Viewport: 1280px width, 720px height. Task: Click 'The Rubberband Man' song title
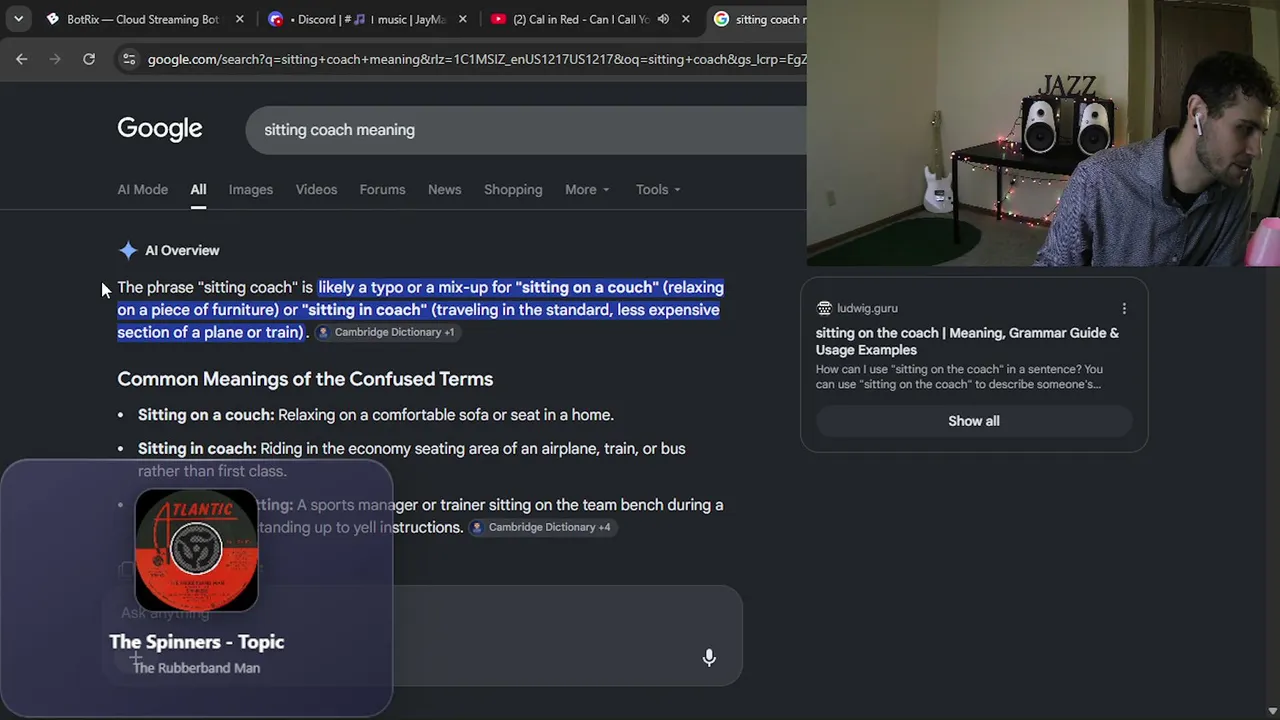coord(196,668)
